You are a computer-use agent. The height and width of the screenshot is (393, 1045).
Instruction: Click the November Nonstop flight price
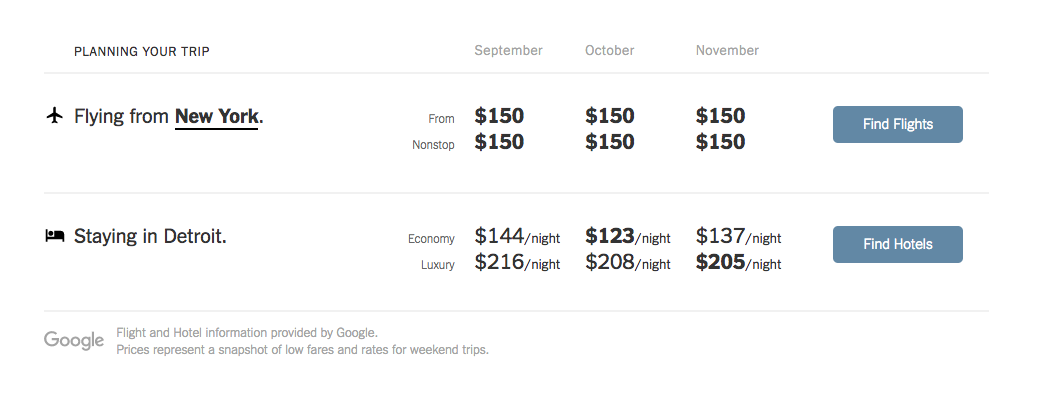[x=720, y=142]
